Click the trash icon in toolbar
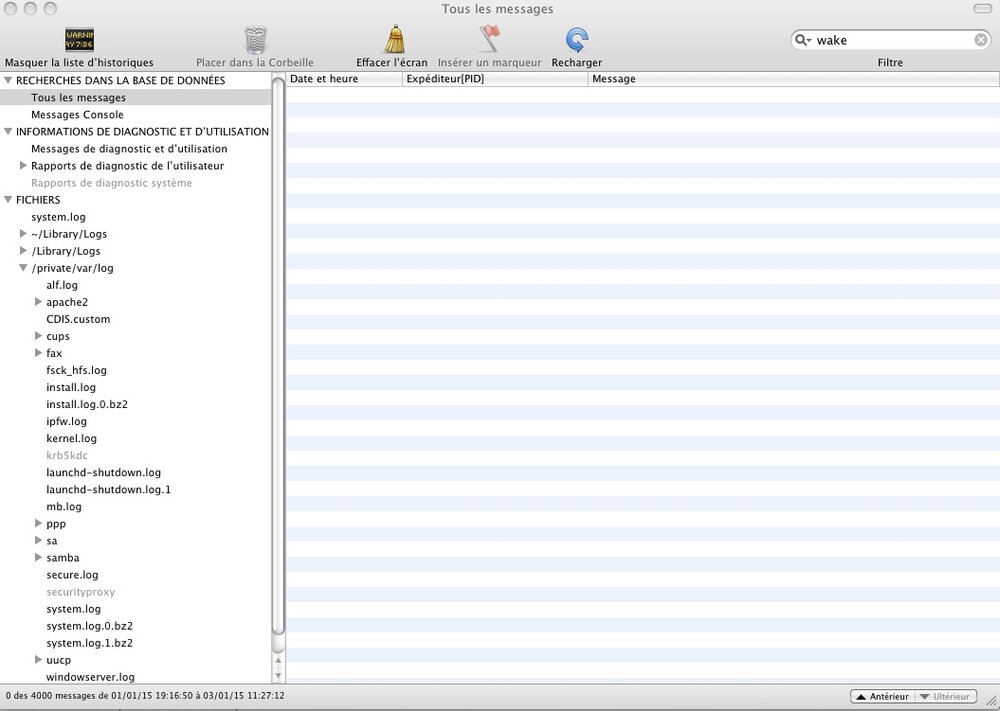The image size is (1000, 711). pyautogui.click(x=255, y=40)
